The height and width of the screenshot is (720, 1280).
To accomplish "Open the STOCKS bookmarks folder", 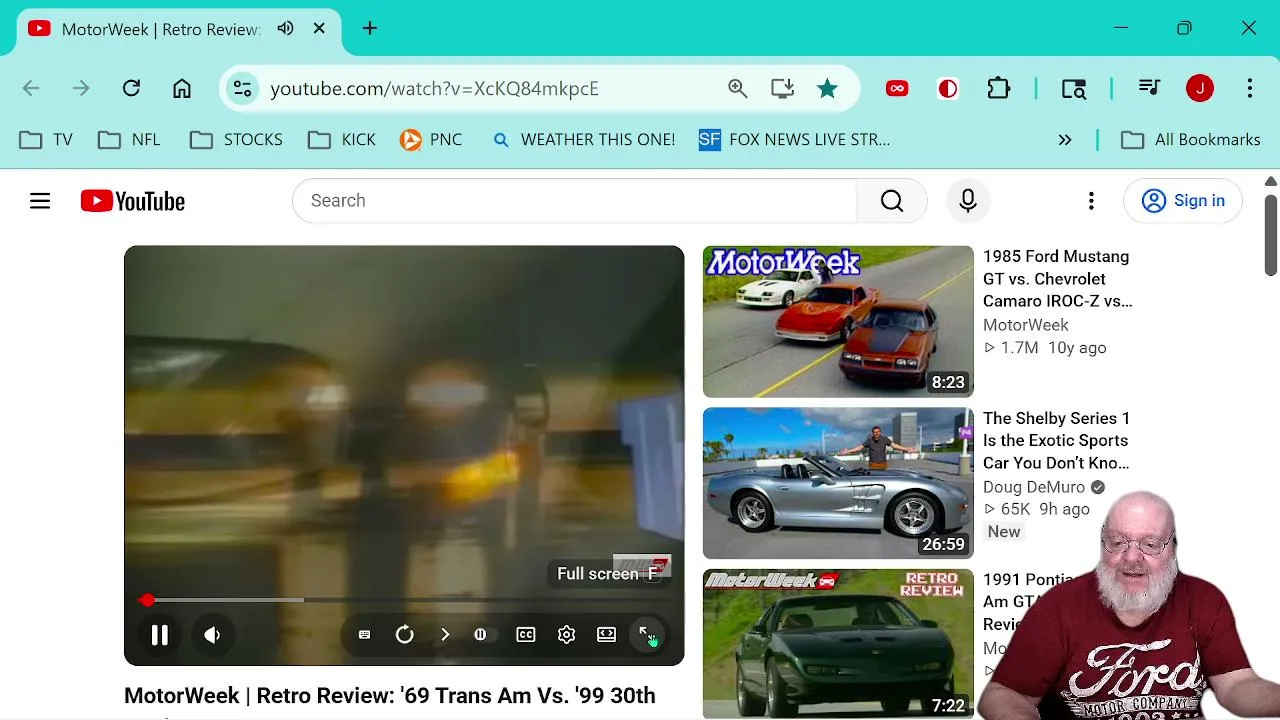I will click(x=236, y=140).
